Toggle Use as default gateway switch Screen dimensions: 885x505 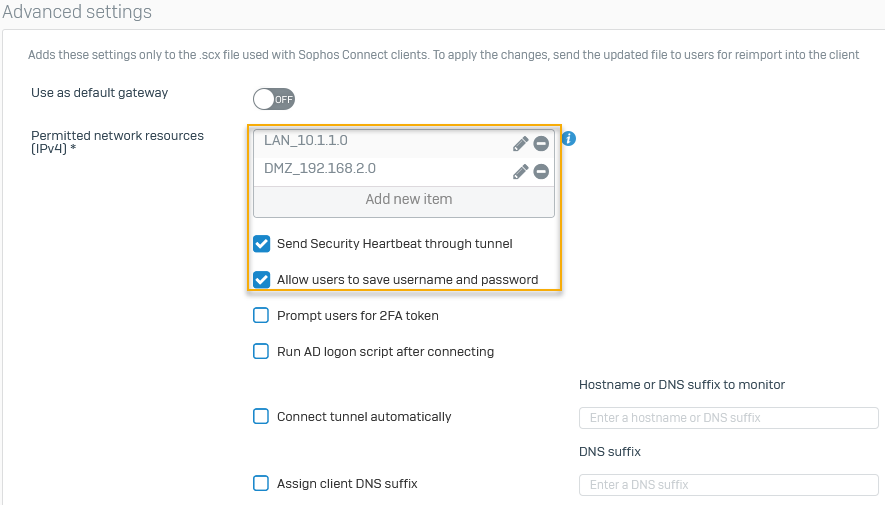274,99
